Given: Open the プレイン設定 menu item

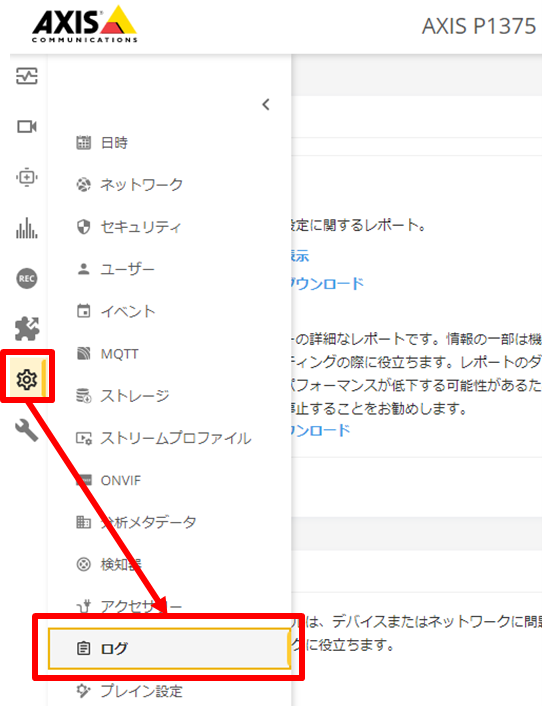Looking at the screenshot, I should coord(169,691).
